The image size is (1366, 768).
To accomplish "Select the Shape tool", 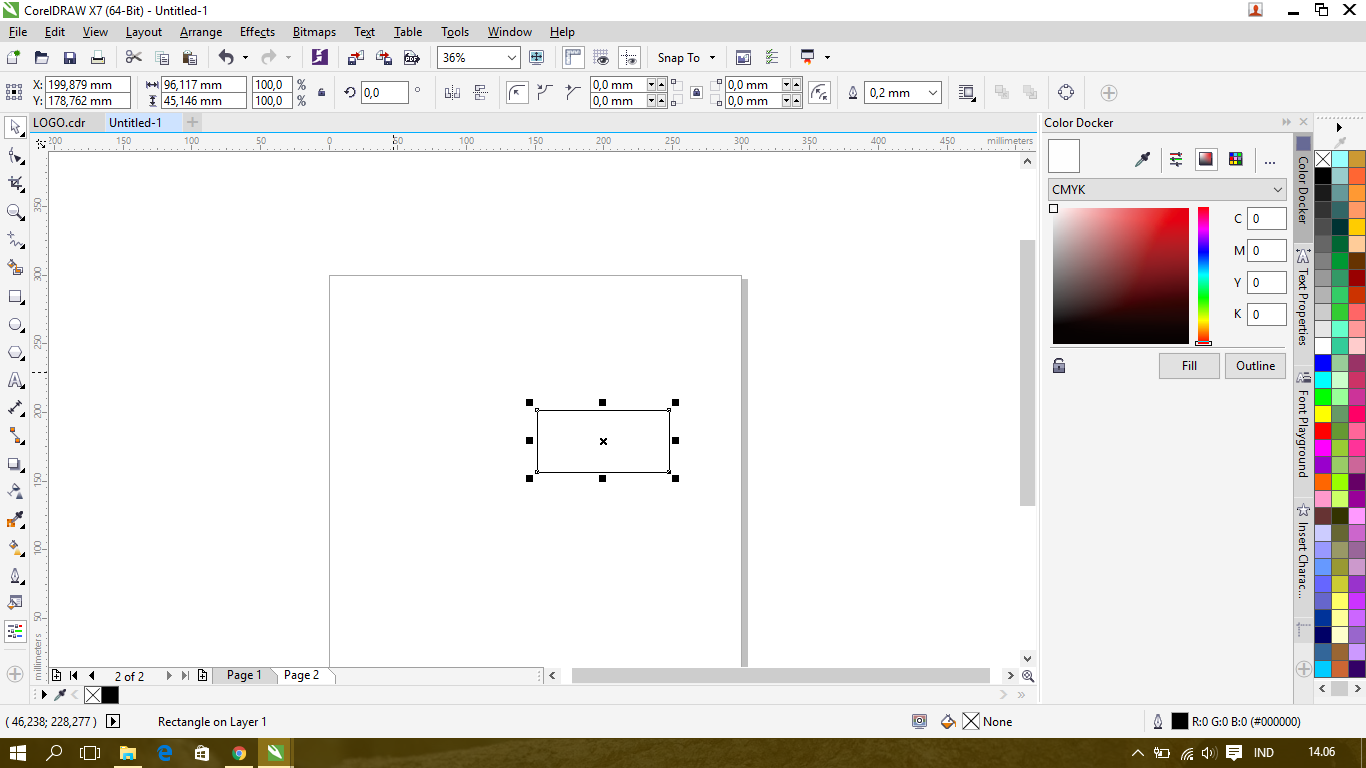I will click(x=14, y=155).
